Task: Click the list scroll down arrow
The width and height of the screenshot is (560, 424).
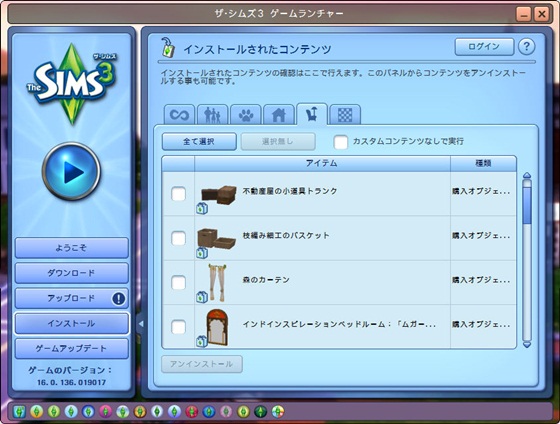Action: (527, 344)
